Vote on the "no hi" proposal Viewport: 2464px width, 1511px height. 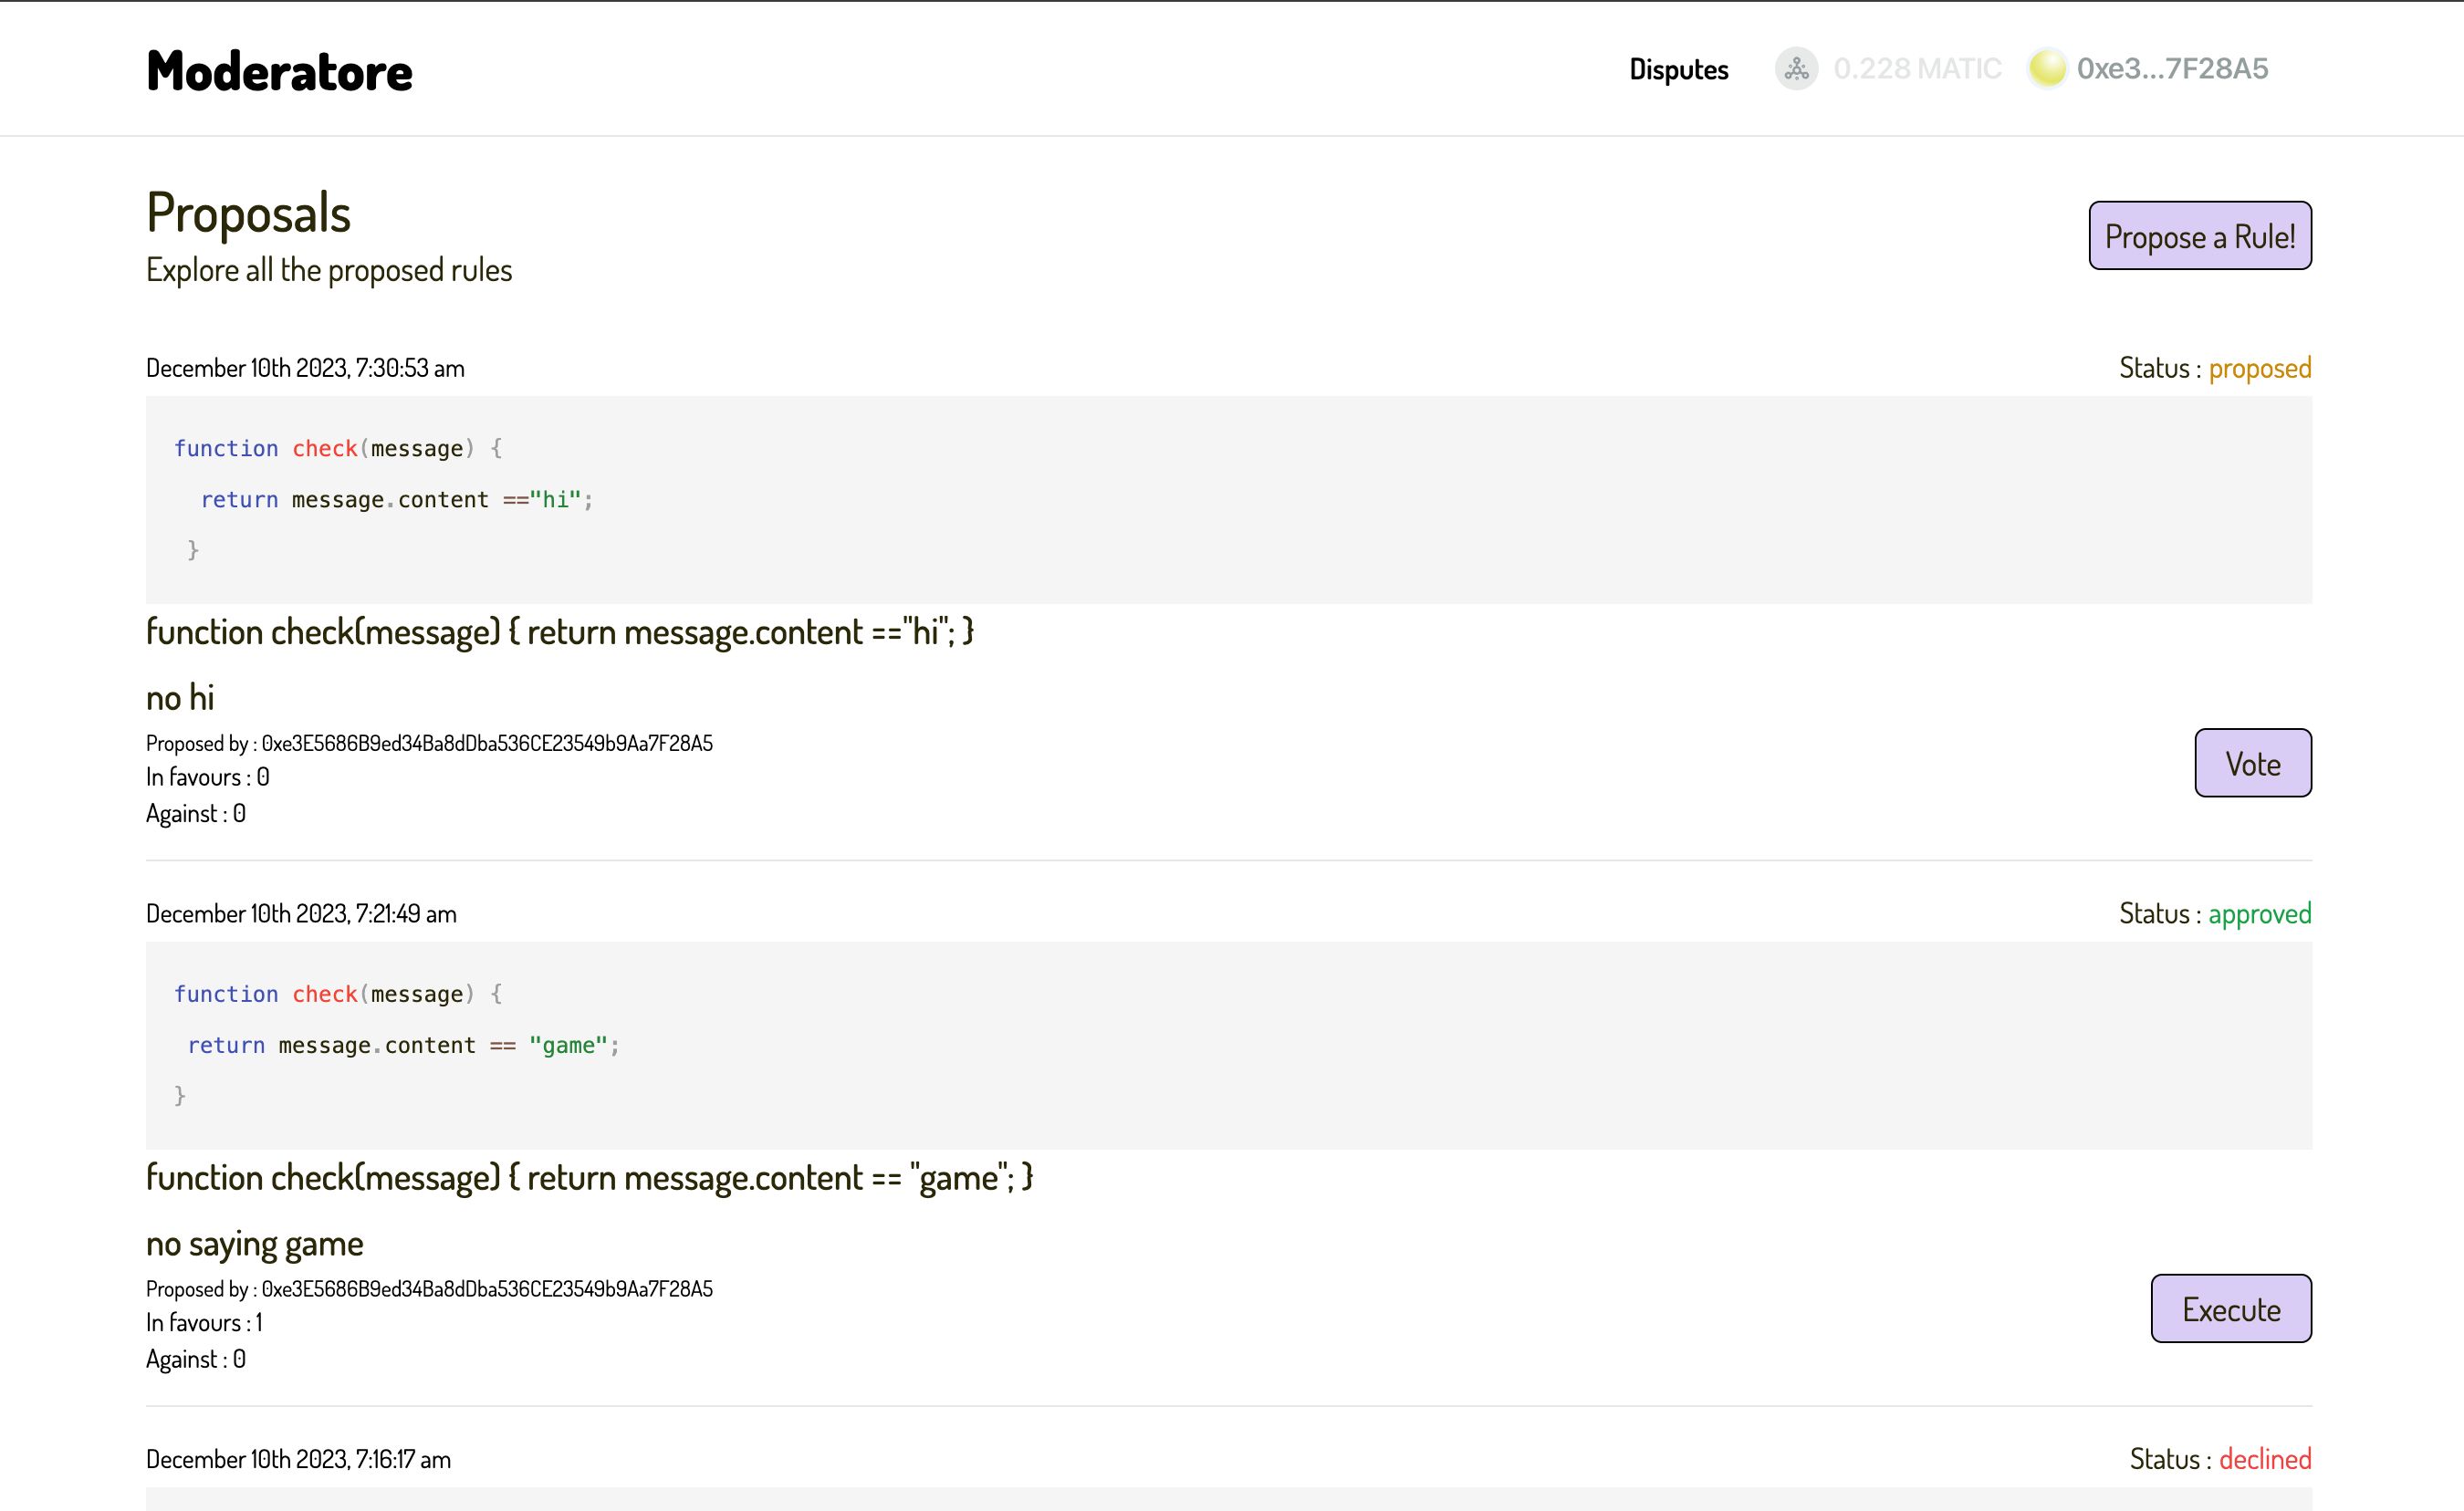(2253, 763)
